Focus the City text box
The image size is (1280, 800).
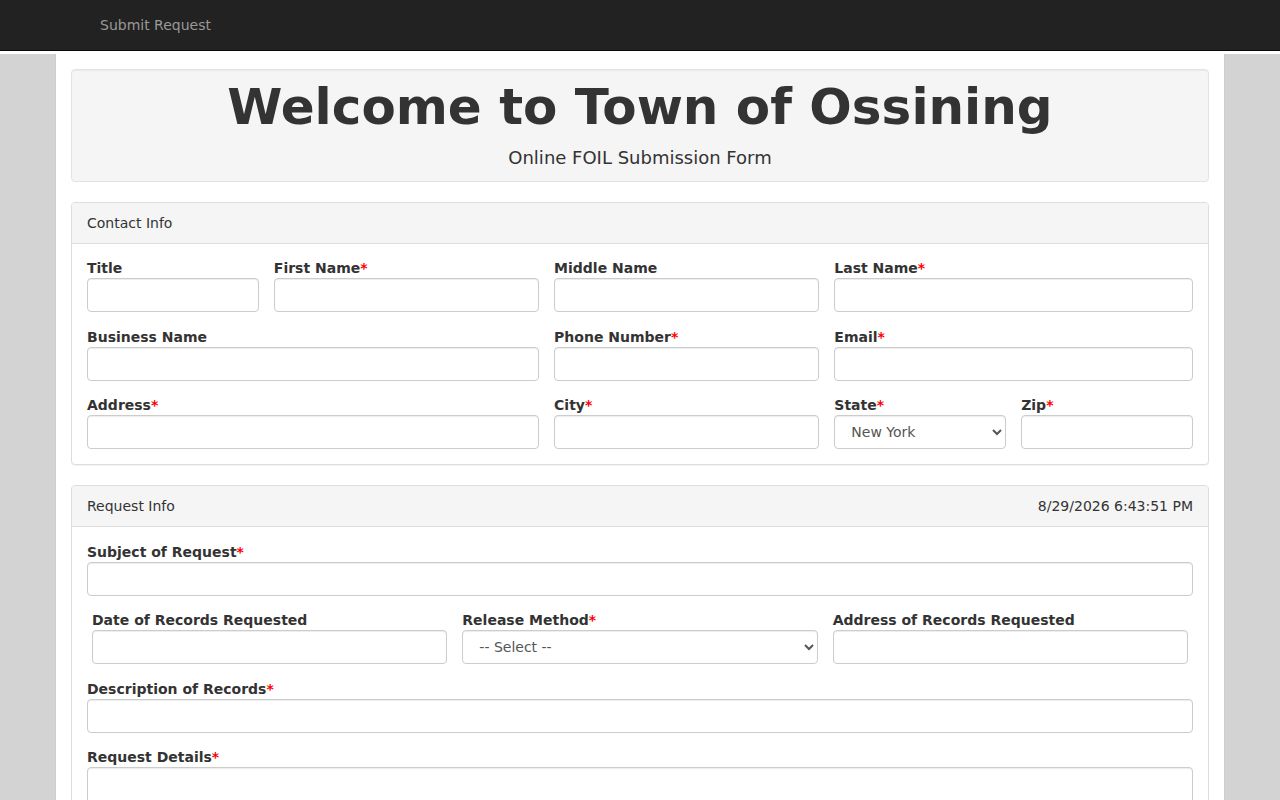coord(686,432)
